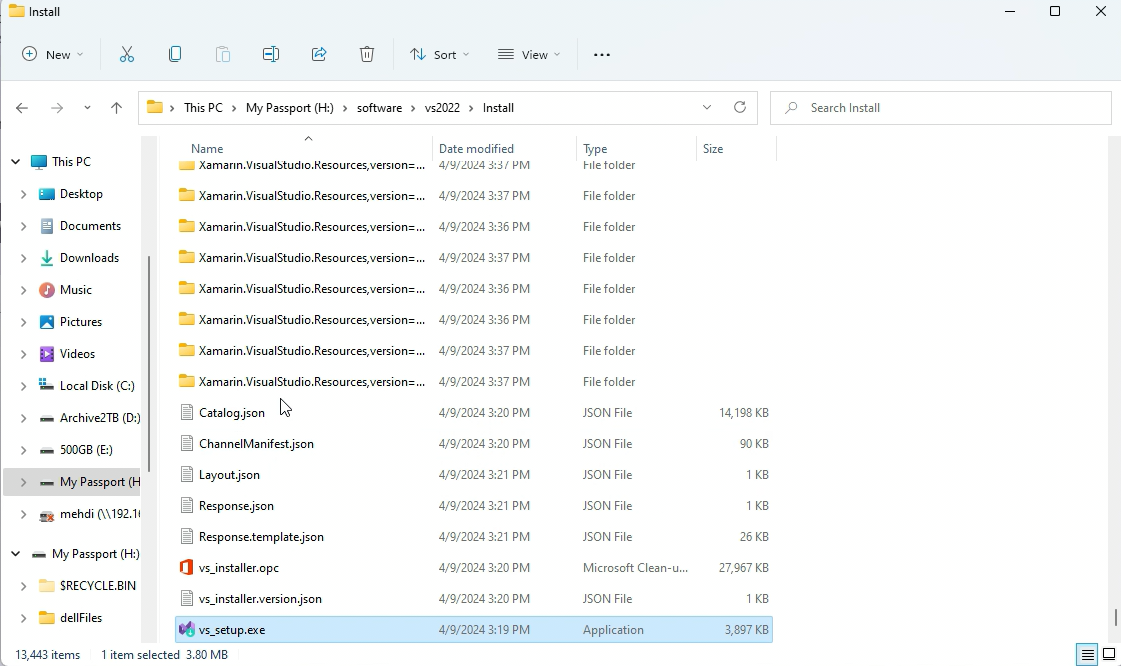Go back with the Back arrow
This screenshot has height=666, width=1121.
click(x=21, y=108)
